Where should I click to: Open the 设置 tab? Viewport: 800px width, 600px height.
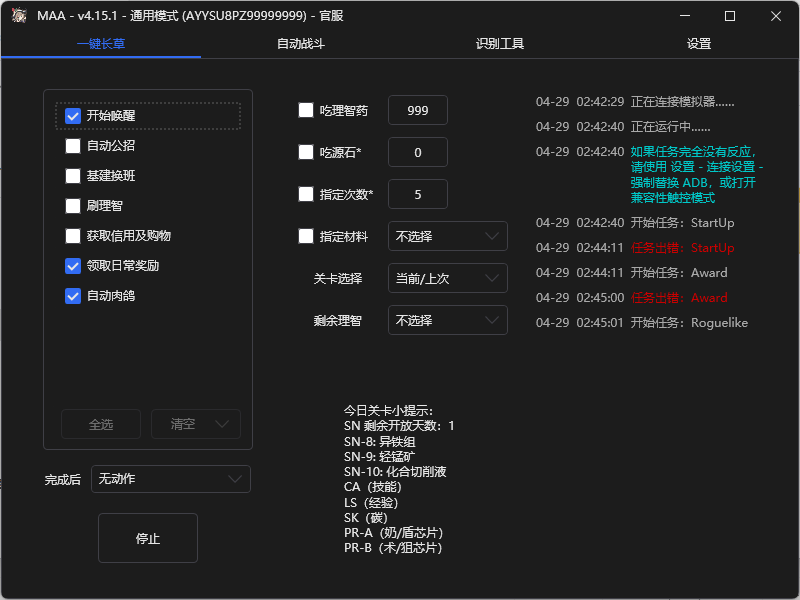[x=698, y=44]
